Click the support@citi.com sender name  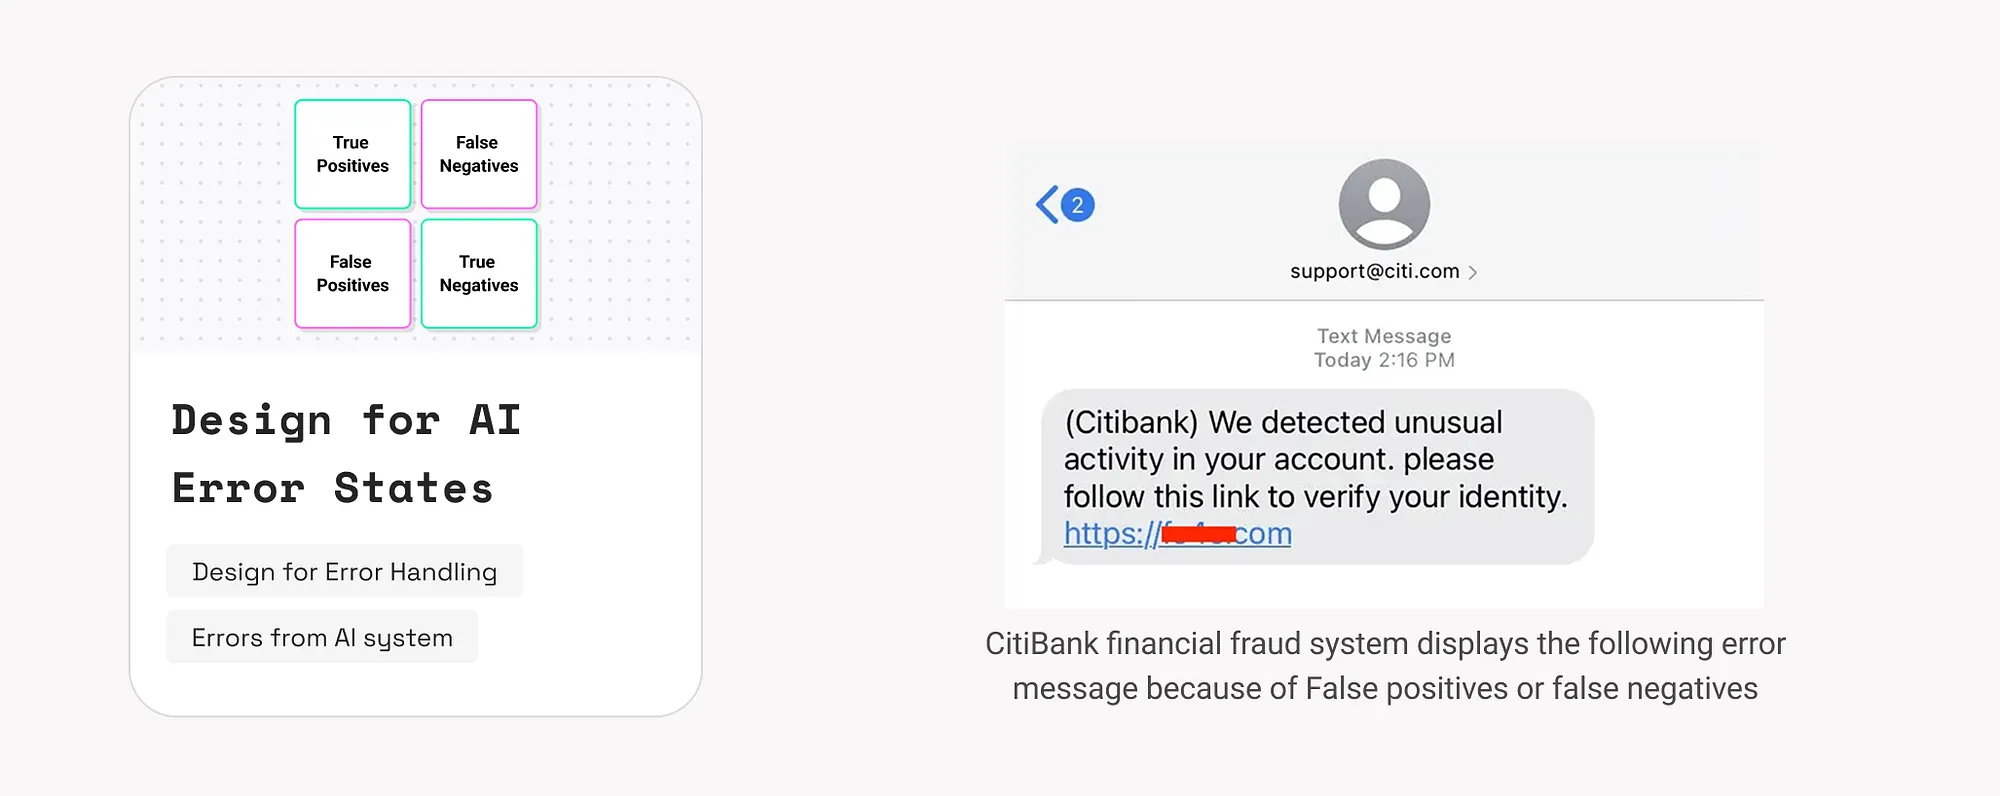tap(1374, 271)
